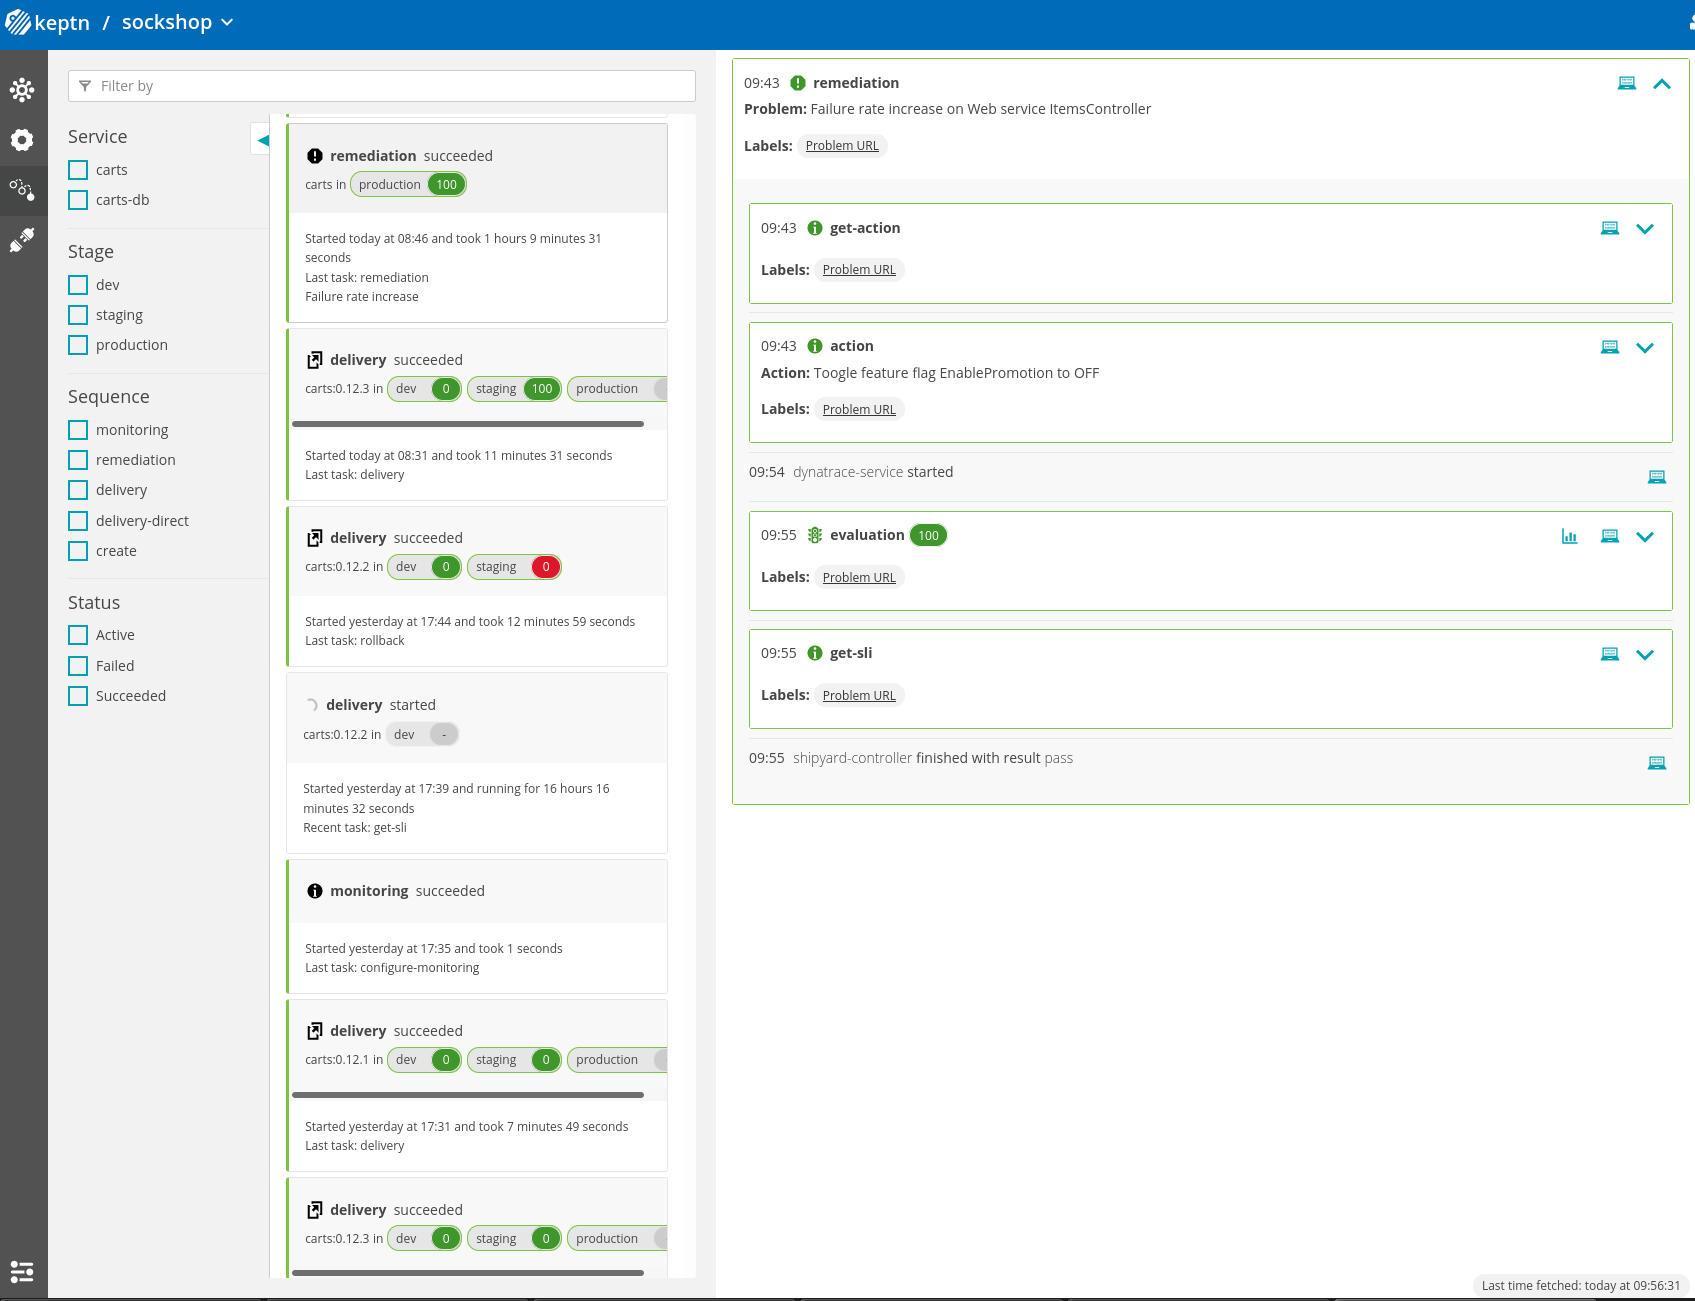
Task: Select the monitoring succeeded sequence card
Action: (x=477, y=927)
